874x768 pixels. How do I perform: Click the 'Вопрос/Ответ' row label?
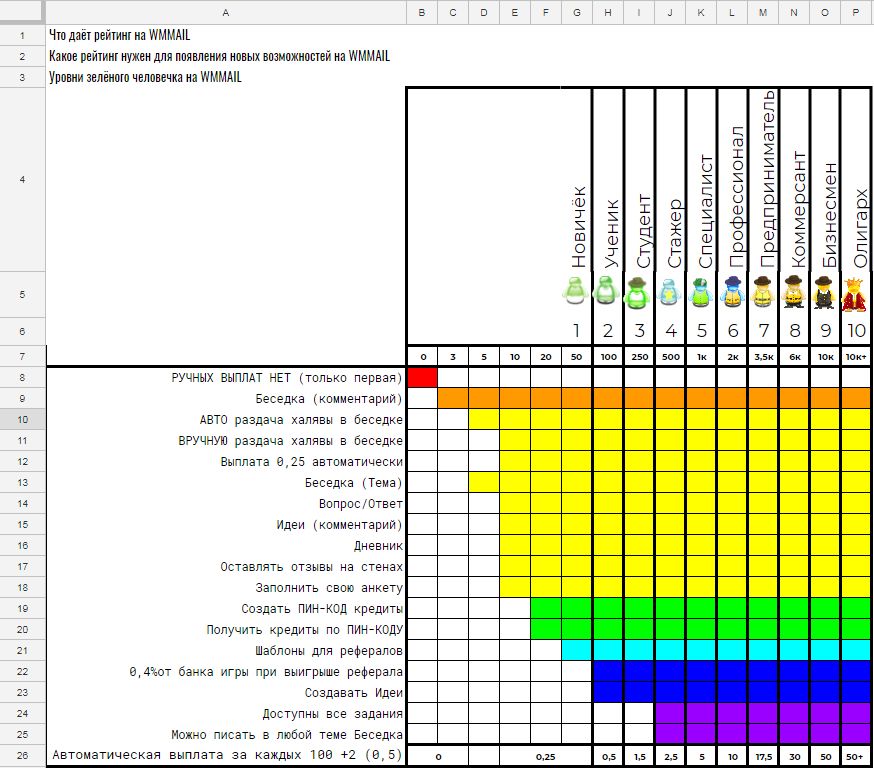(x=361, y=504)
